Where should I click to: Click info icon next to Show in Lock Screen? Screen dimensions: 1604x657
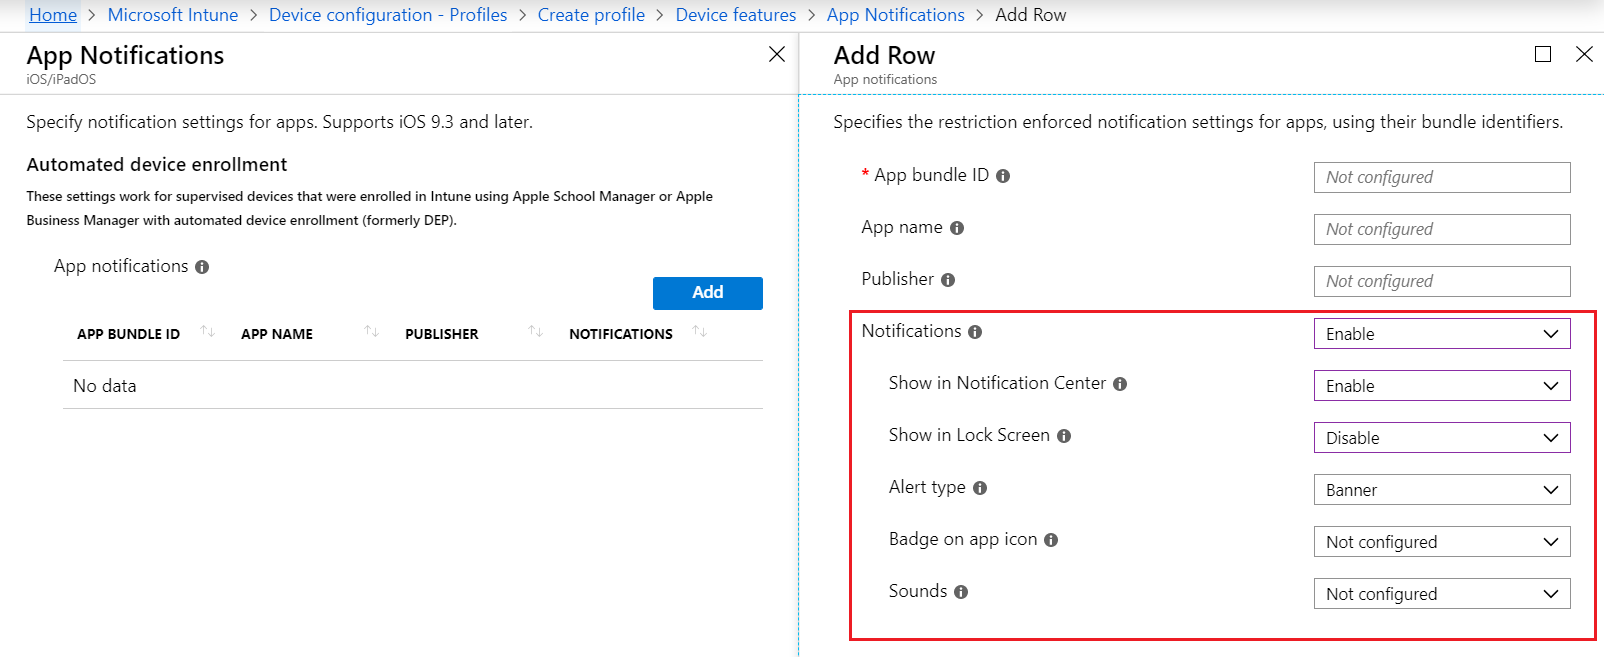pos(1064,436)
